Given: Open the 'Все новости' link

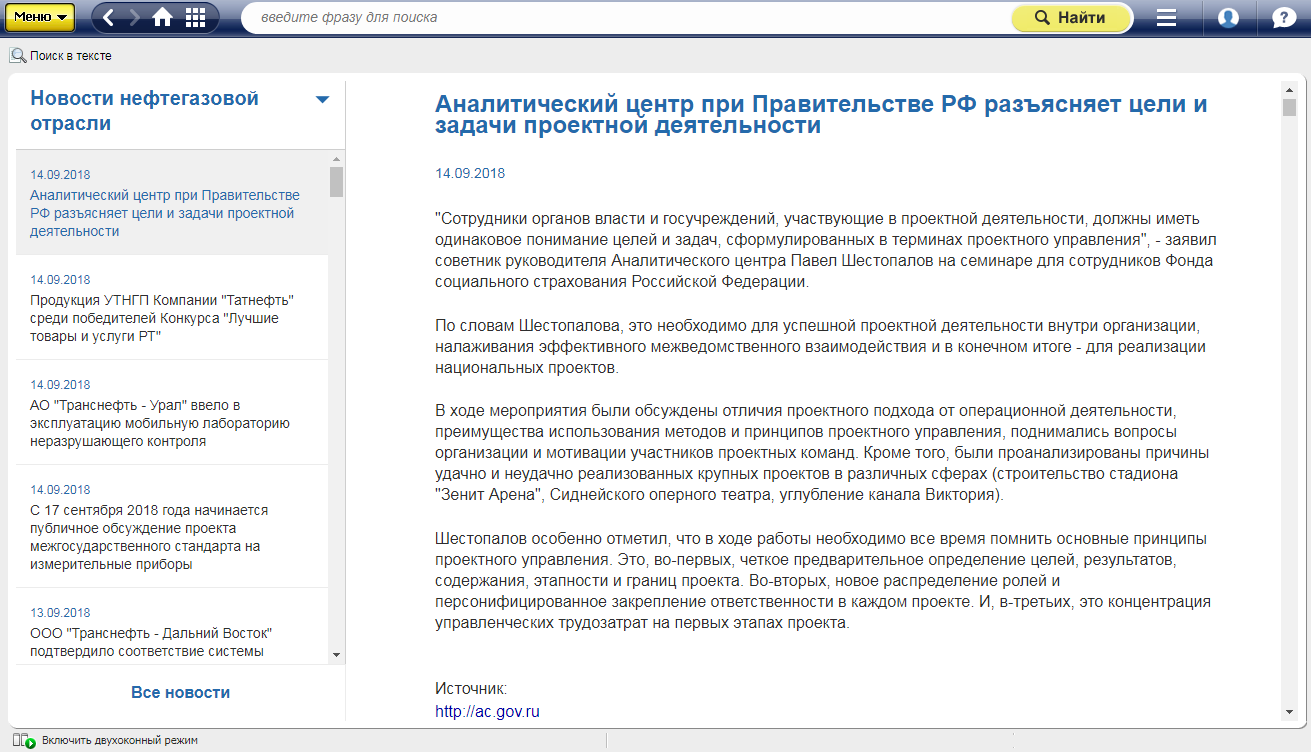Looking at the screenshot, I should coord(180,692).
